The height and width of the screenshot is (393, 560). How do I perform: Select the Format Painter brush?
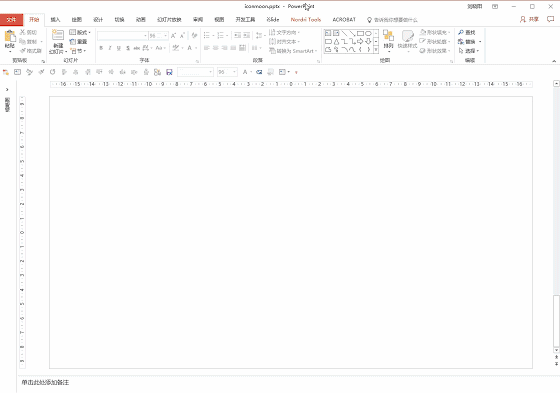pos(22,51)
